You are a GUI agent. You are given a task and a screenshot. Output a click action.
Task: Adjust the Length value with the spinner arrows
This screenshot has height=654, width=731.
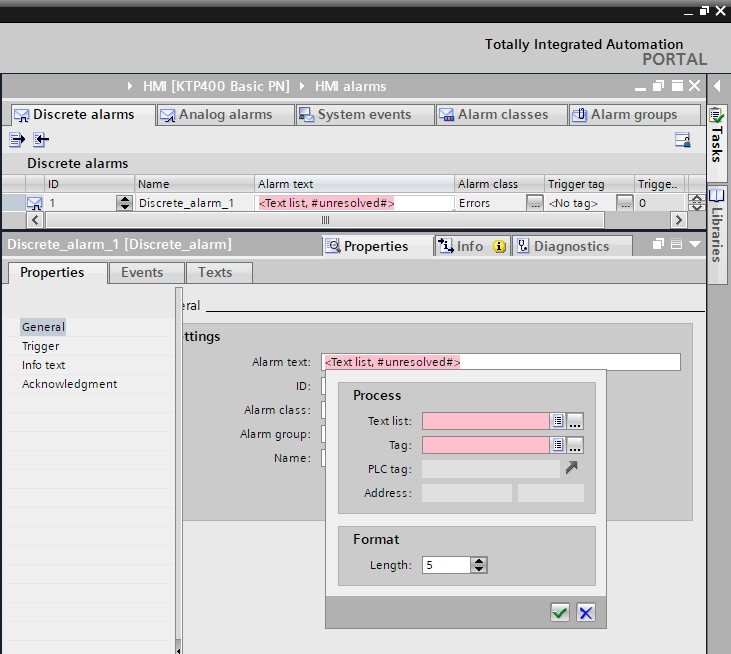[x=479, y=565]
